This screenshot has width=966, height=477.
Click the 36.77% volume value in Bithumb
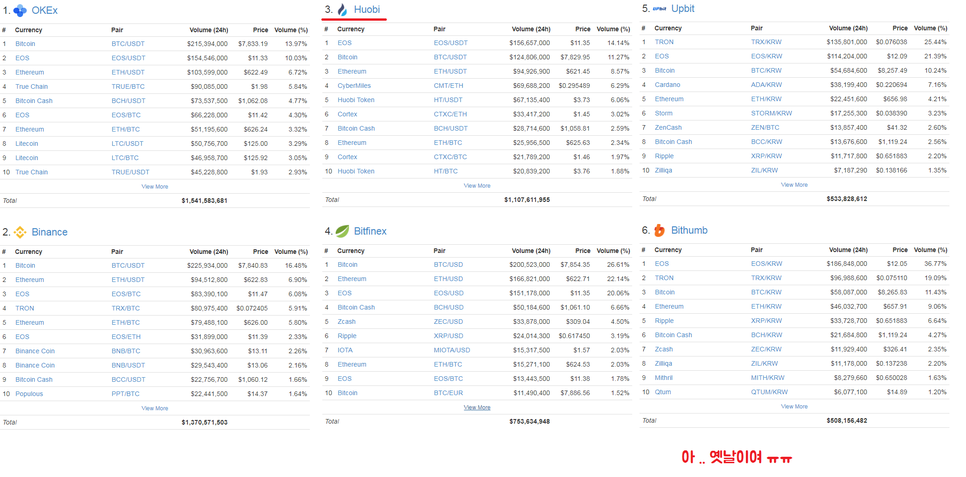click(x=936, y=264)
